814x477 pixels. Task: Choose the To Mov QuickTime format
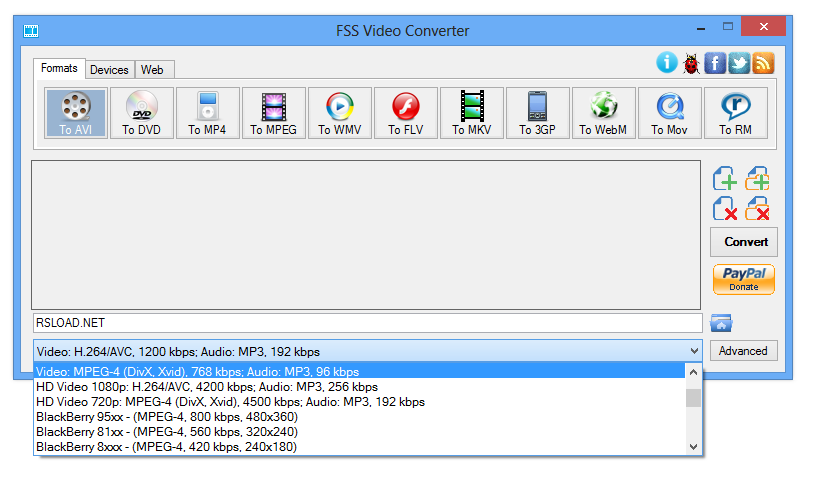(670, 113)
